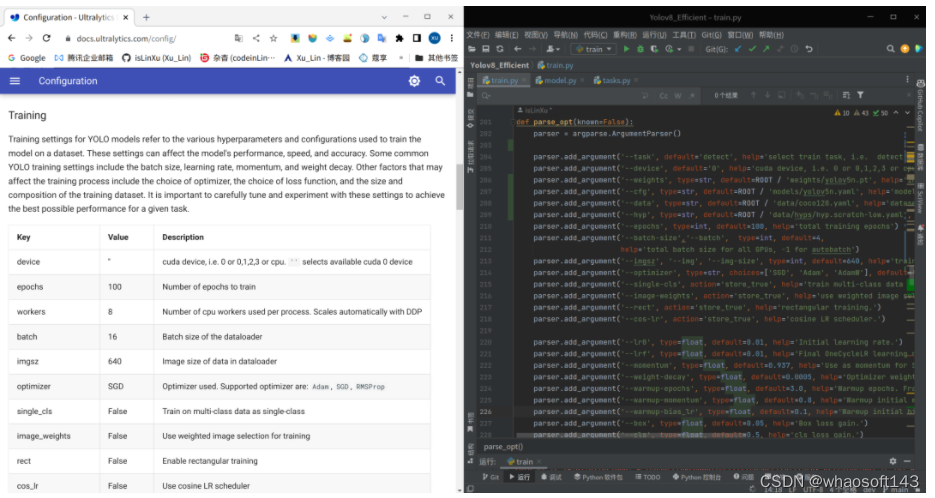This screenshot has height=498, width=935.
Task: Hide the run panel with minus icon
Action: coord(907,461)
